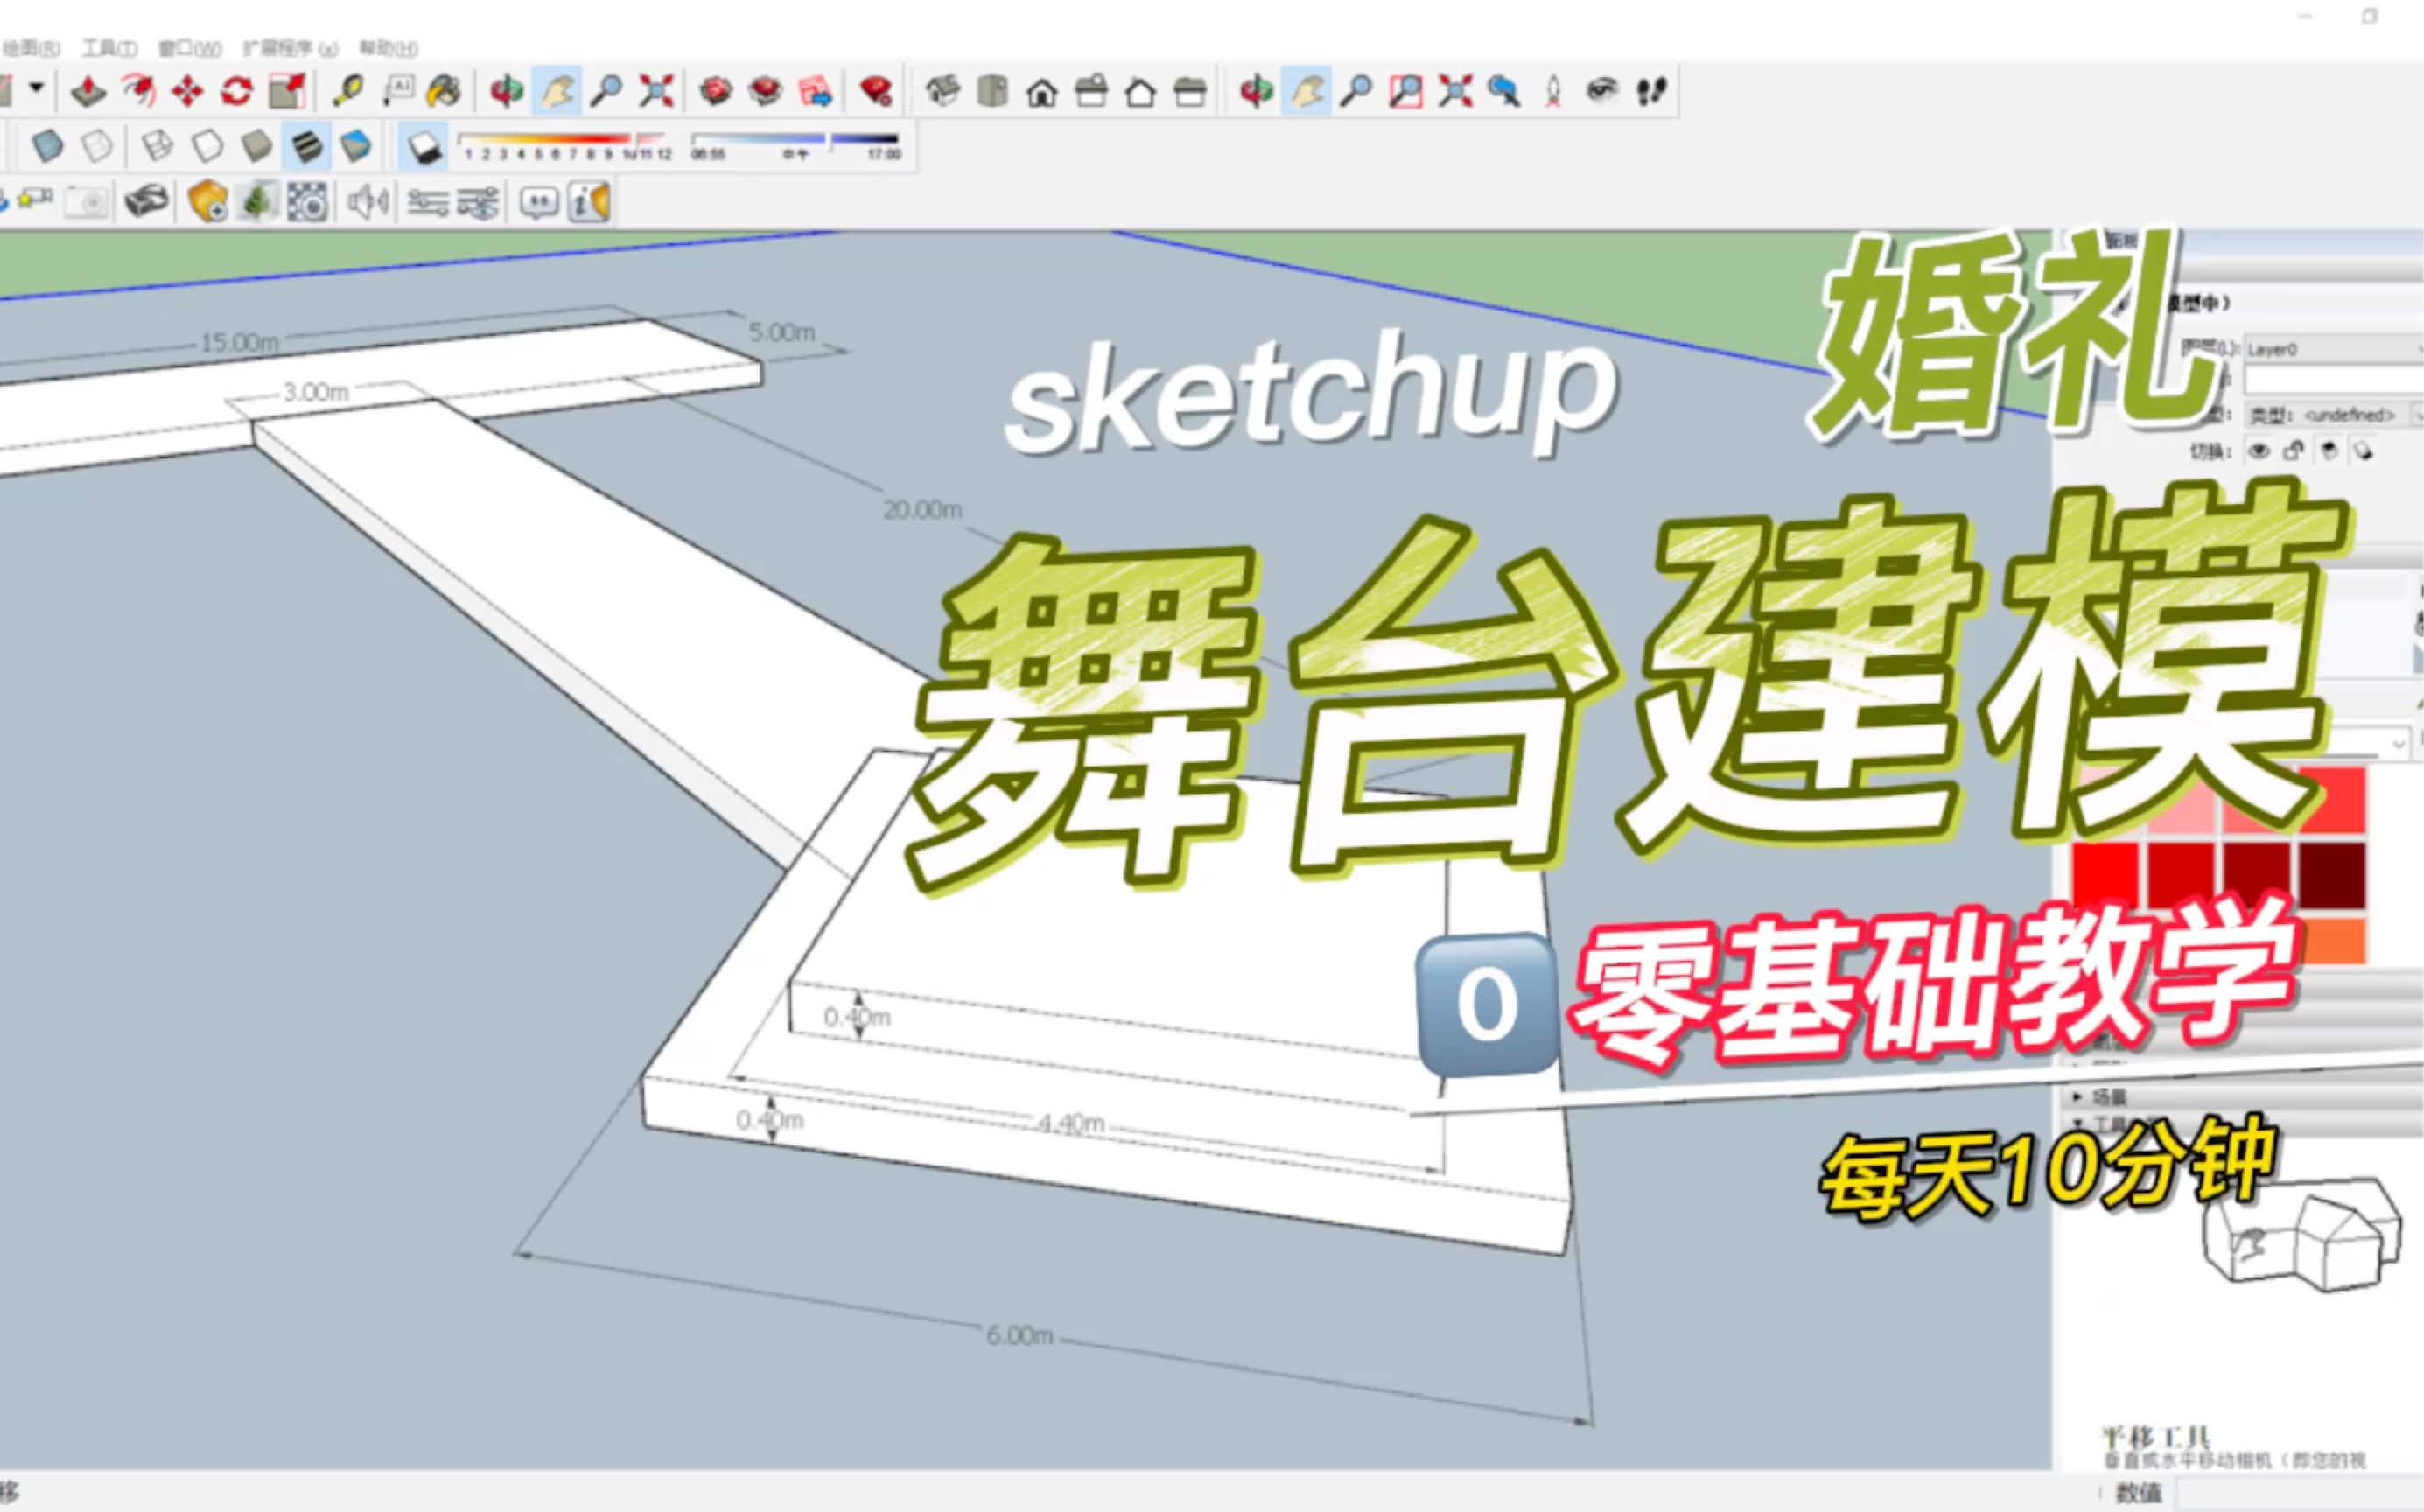
Task: Click the 数值 measurements input box
Action: (x=2300, y=1494)
